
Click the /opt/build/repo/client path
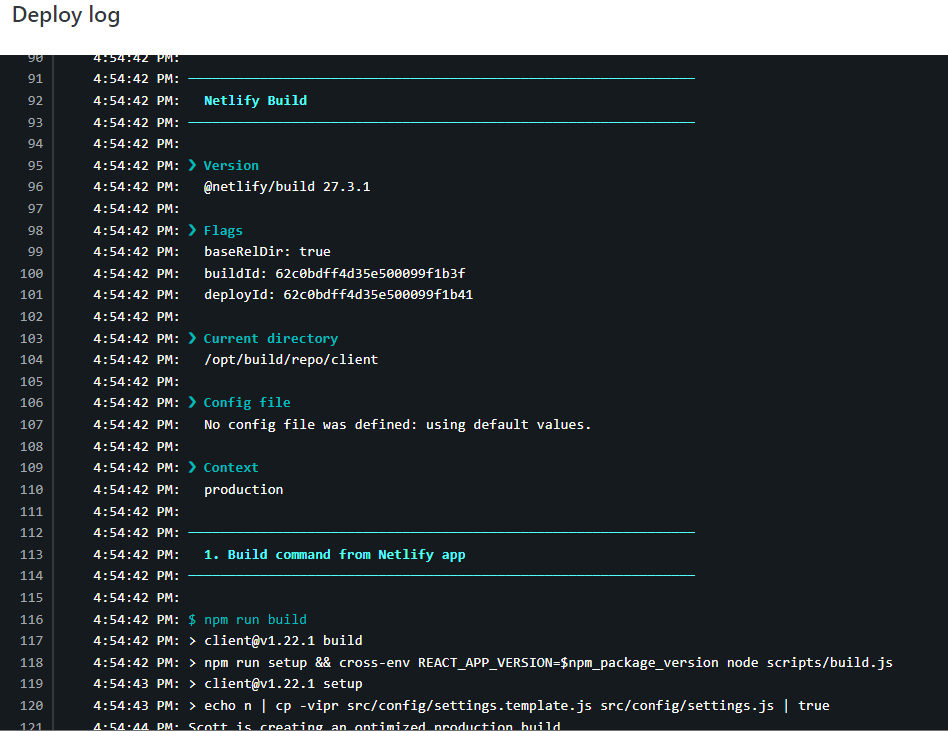click(x=291, y=359)
